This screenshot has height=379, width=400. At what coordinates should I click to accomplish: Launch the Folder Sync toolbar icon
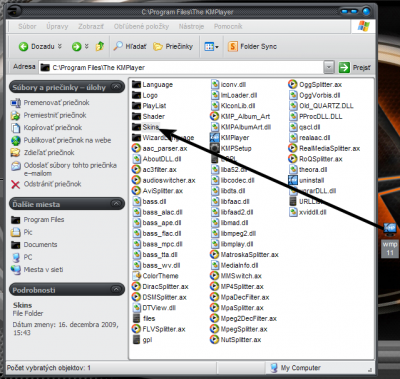click(x=233, y=46)
